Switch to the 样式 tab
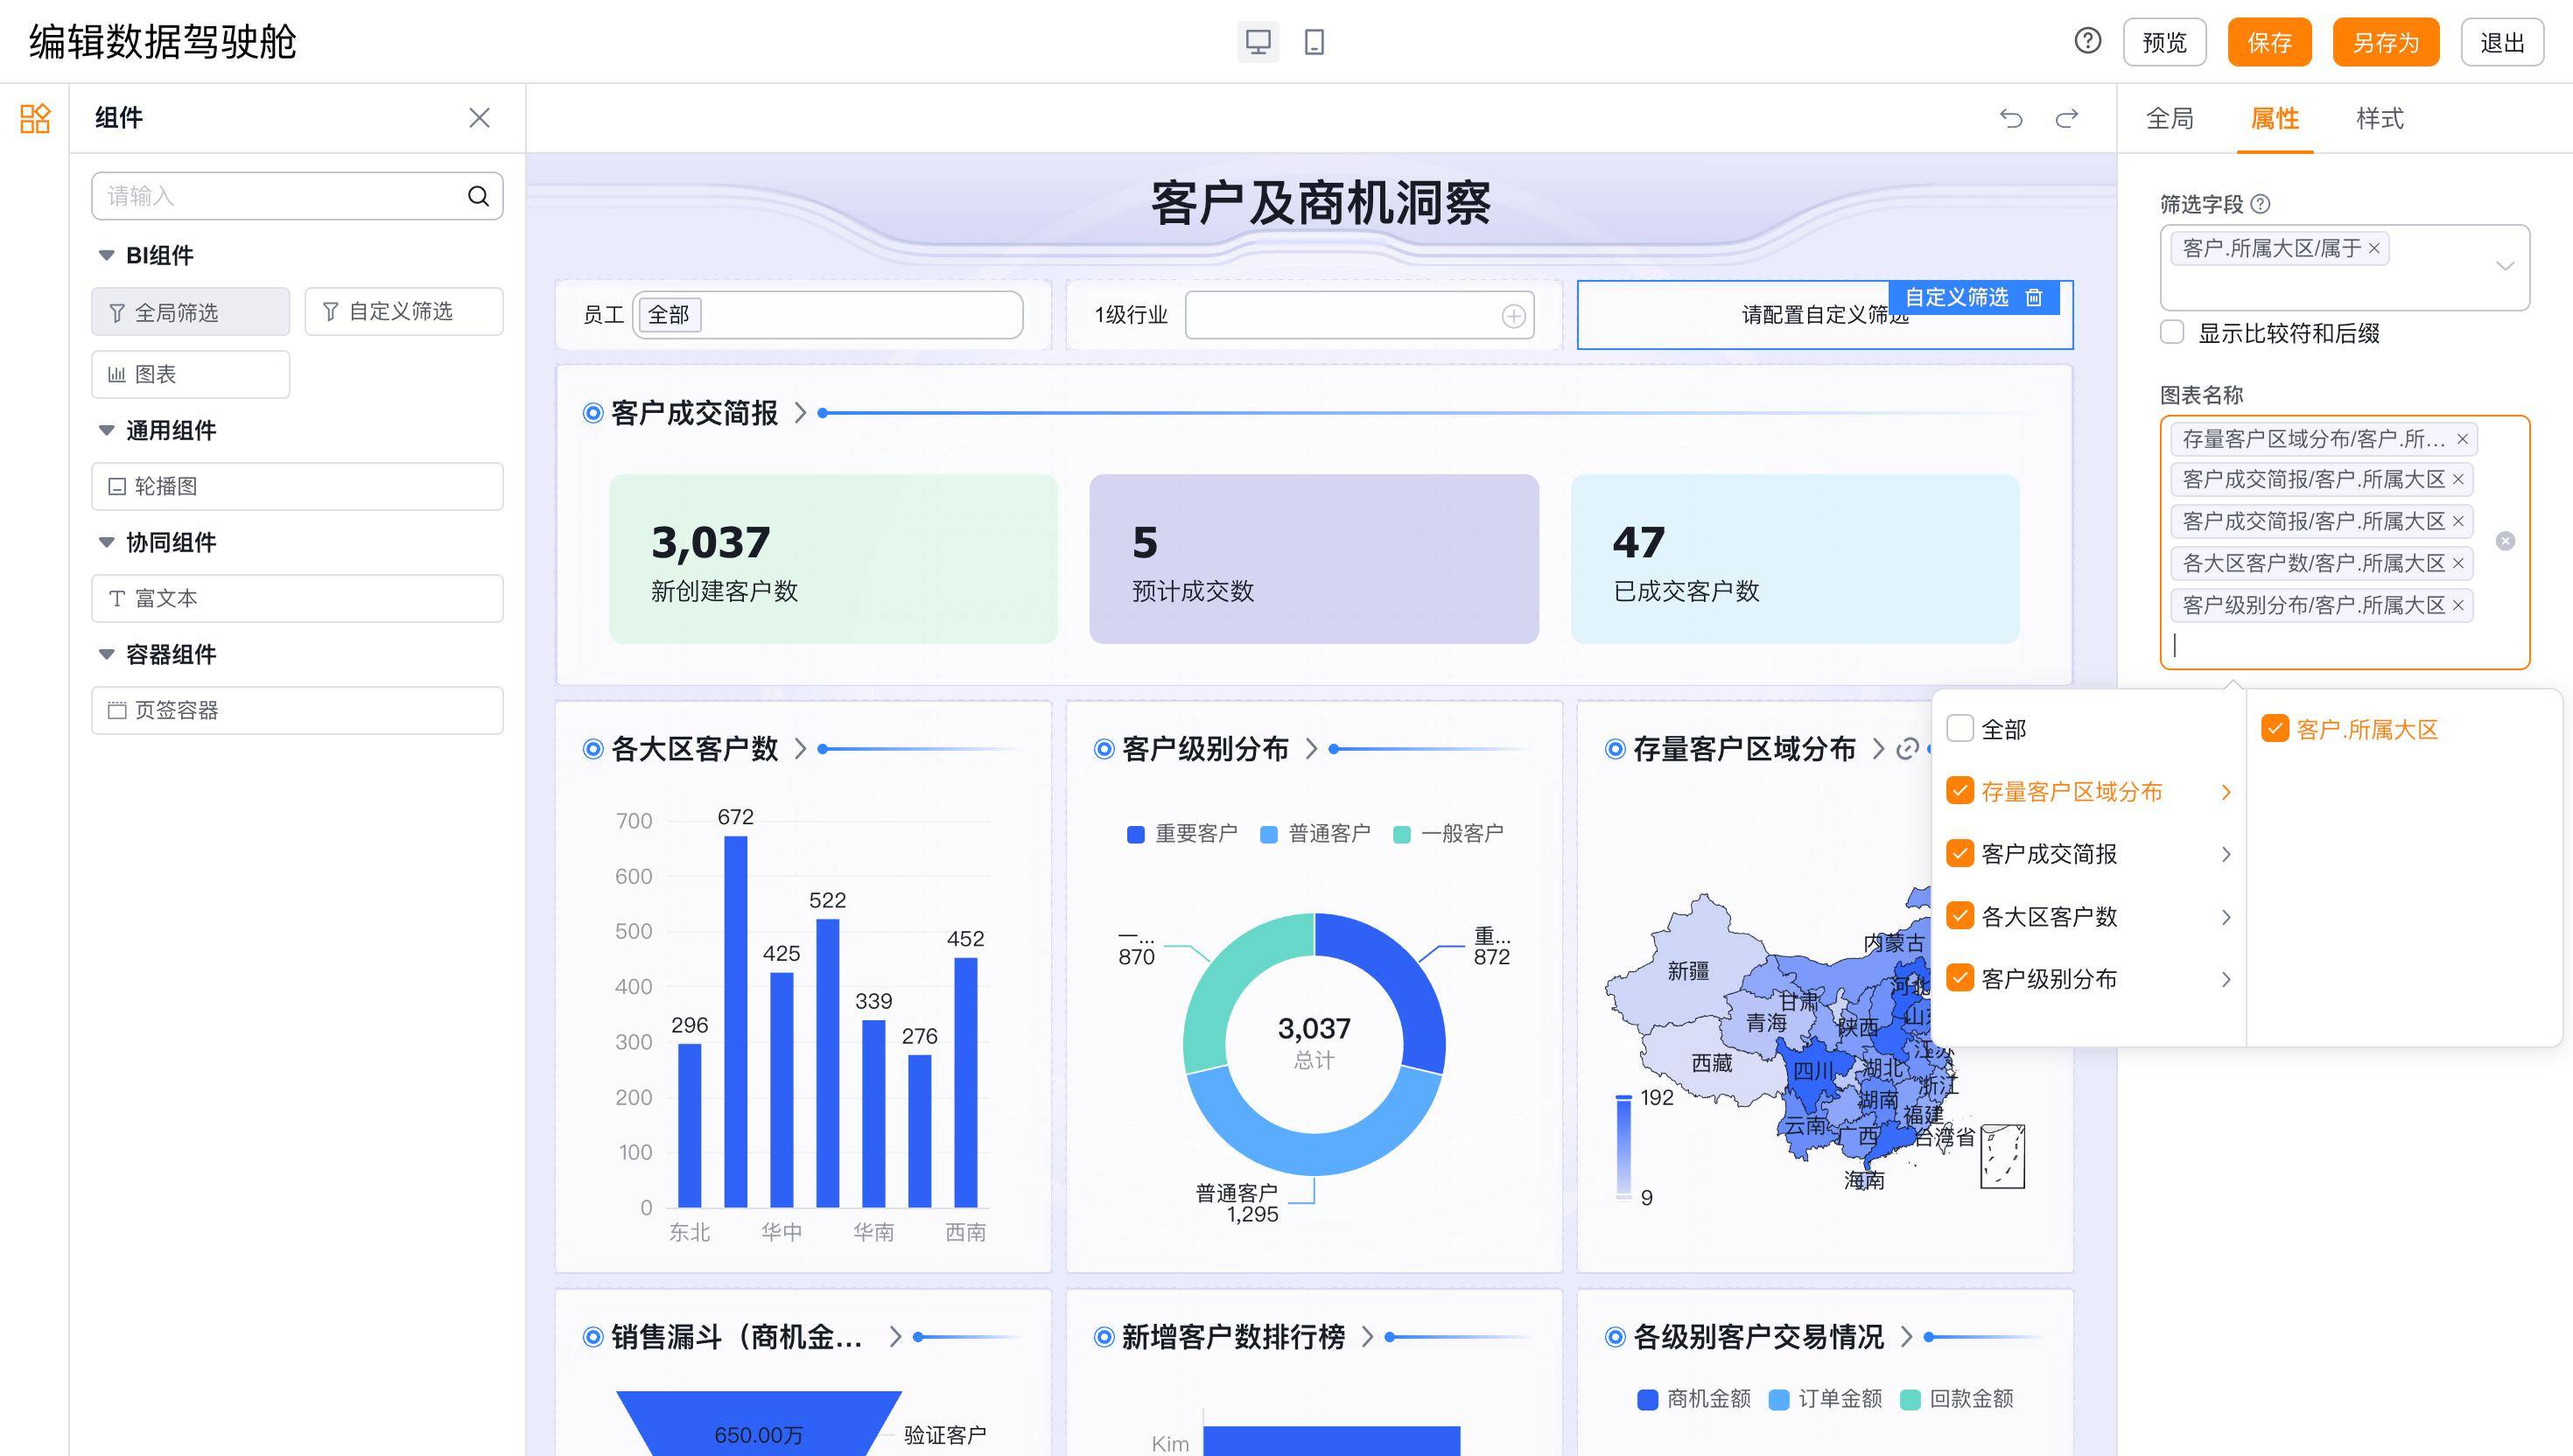 tap(2379, 118)
